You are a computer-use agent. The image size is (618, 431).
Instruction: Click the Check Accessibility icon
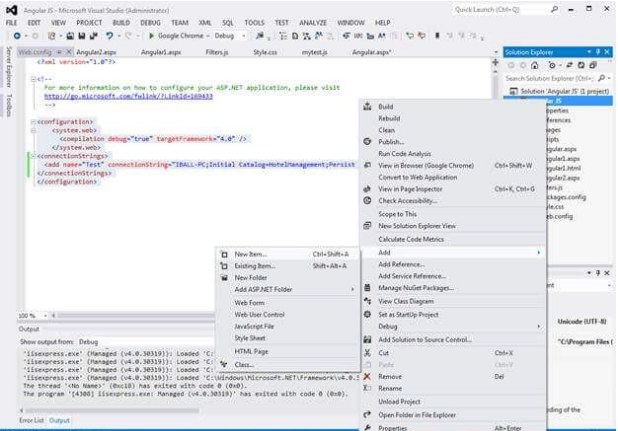[x=367, y=201]
